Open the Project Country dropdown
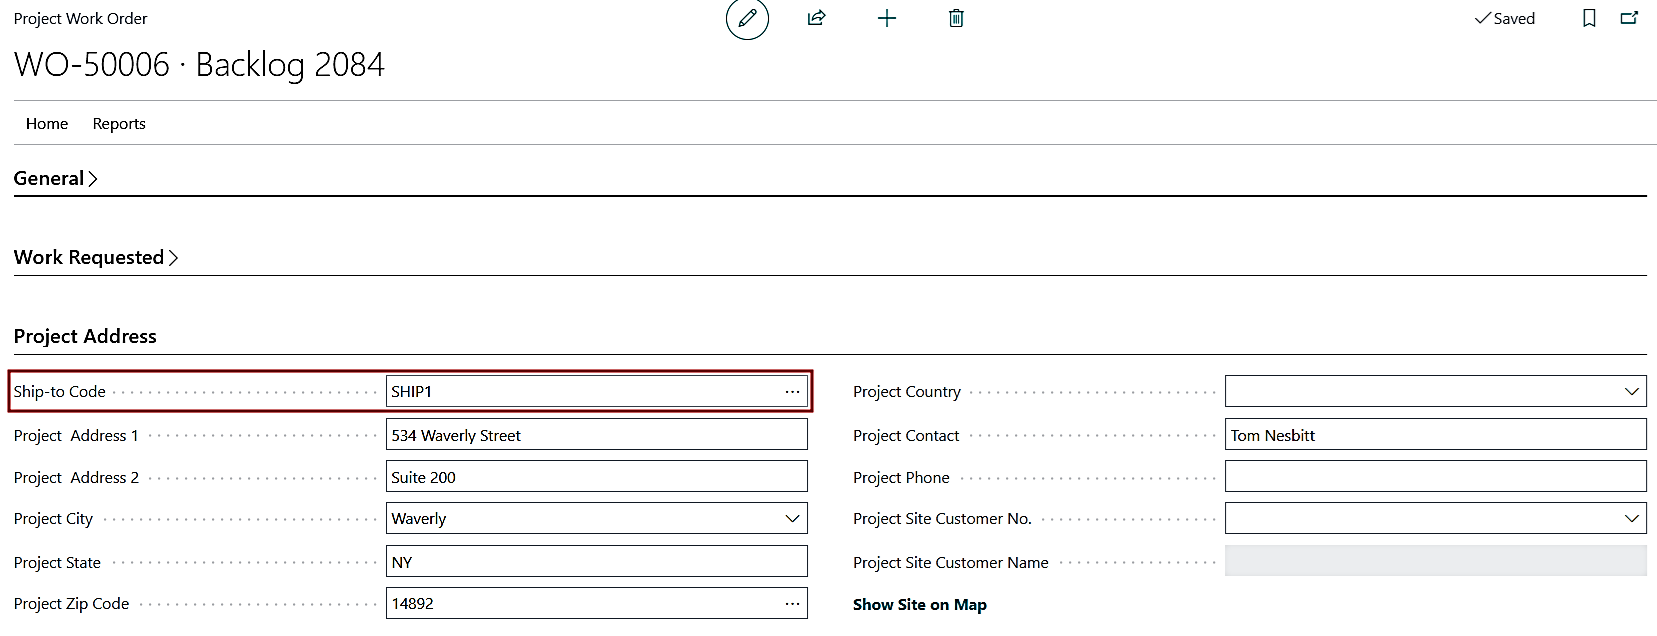The height and width of the screenshot is (636, 1657). pyautogui.click(x=1631, y=392)
